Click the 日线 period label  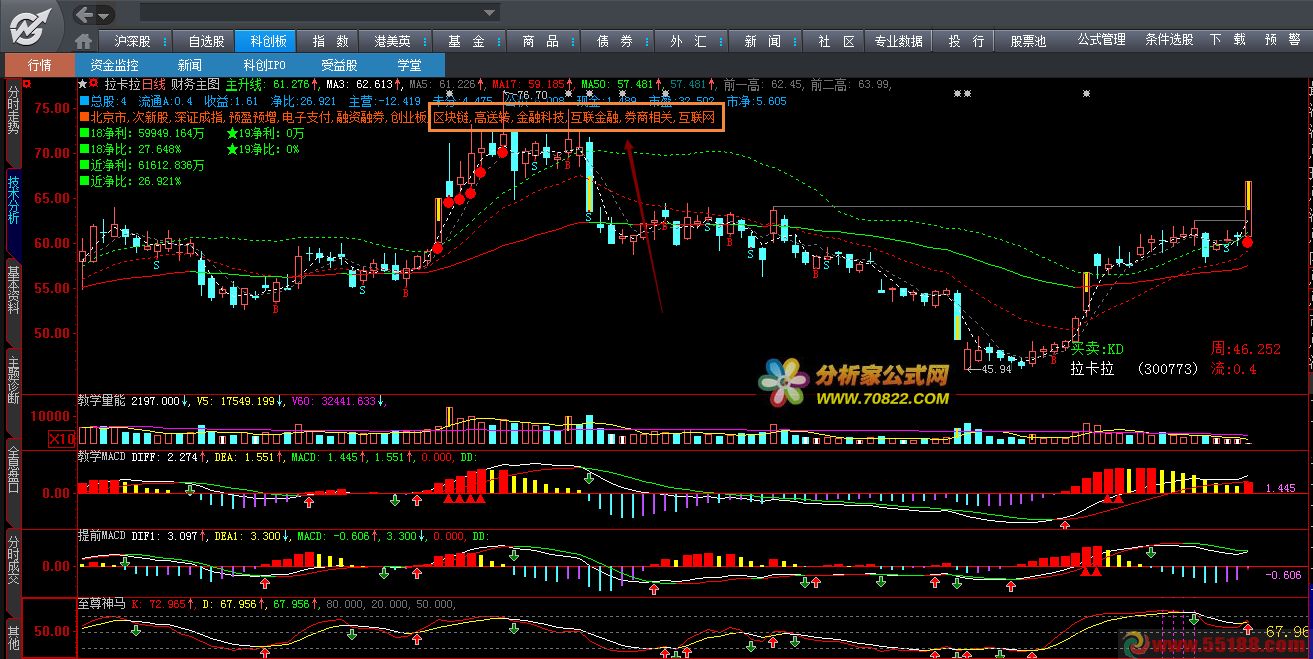point(153,85)
